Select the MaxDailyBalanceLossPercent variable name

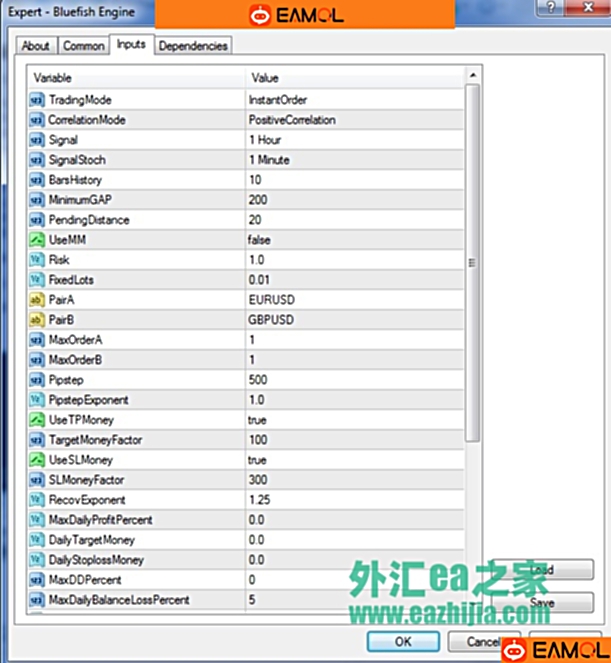pos(119,600)
